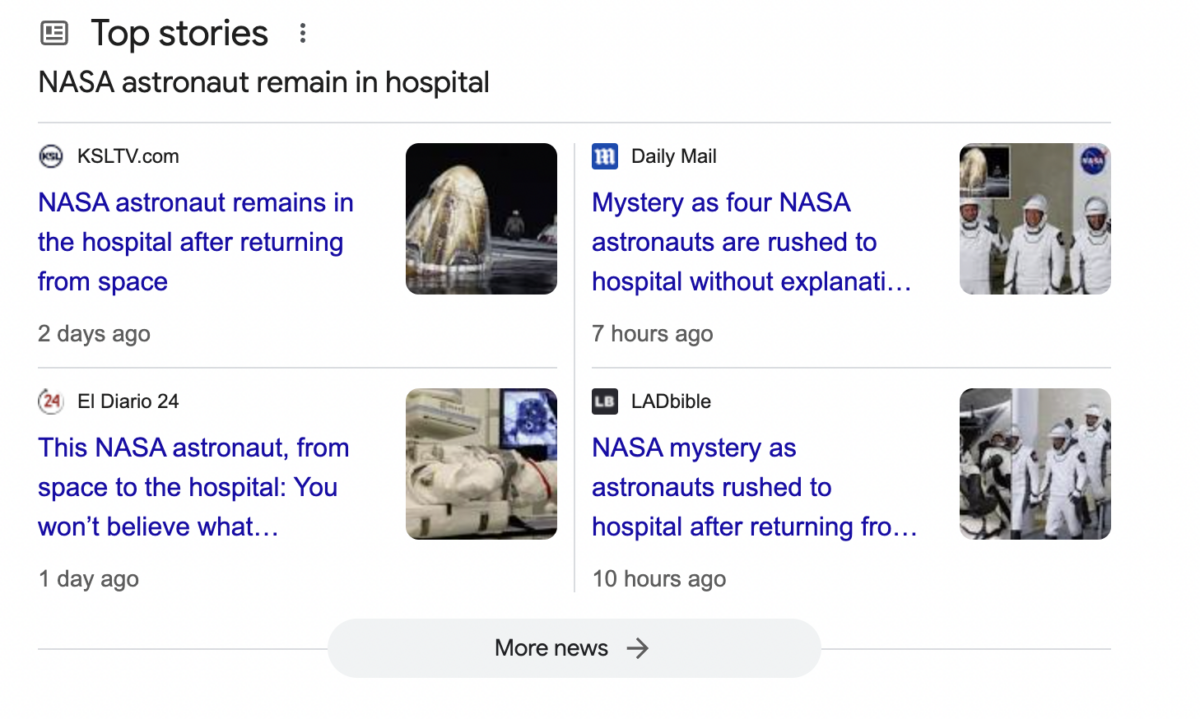Open the Daily Mail four NASA astronauts headline
Viewport: 1200px width, 719px height.
[750, 242]
